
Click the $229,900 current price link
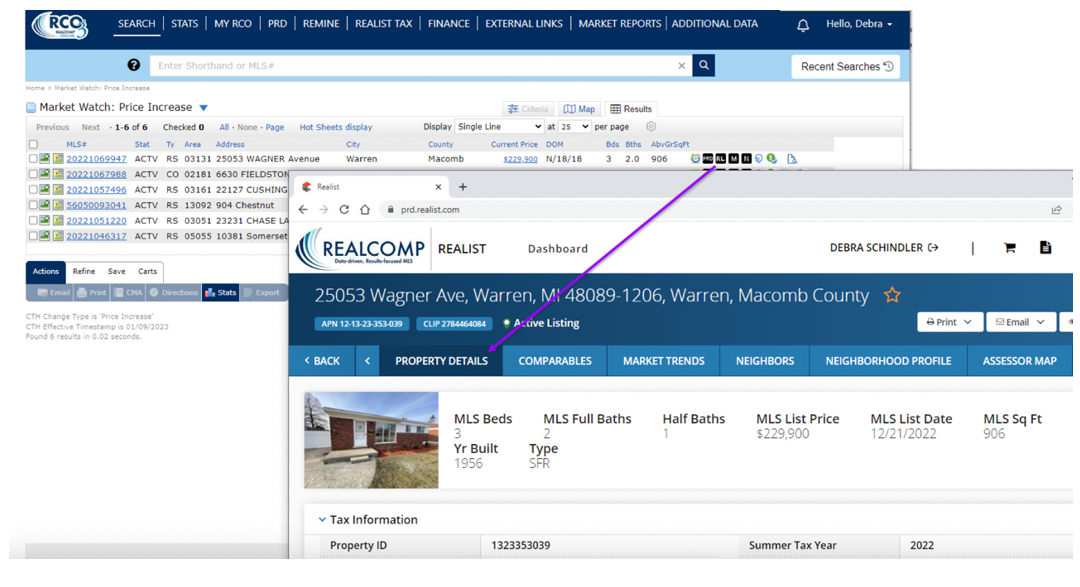521,159
